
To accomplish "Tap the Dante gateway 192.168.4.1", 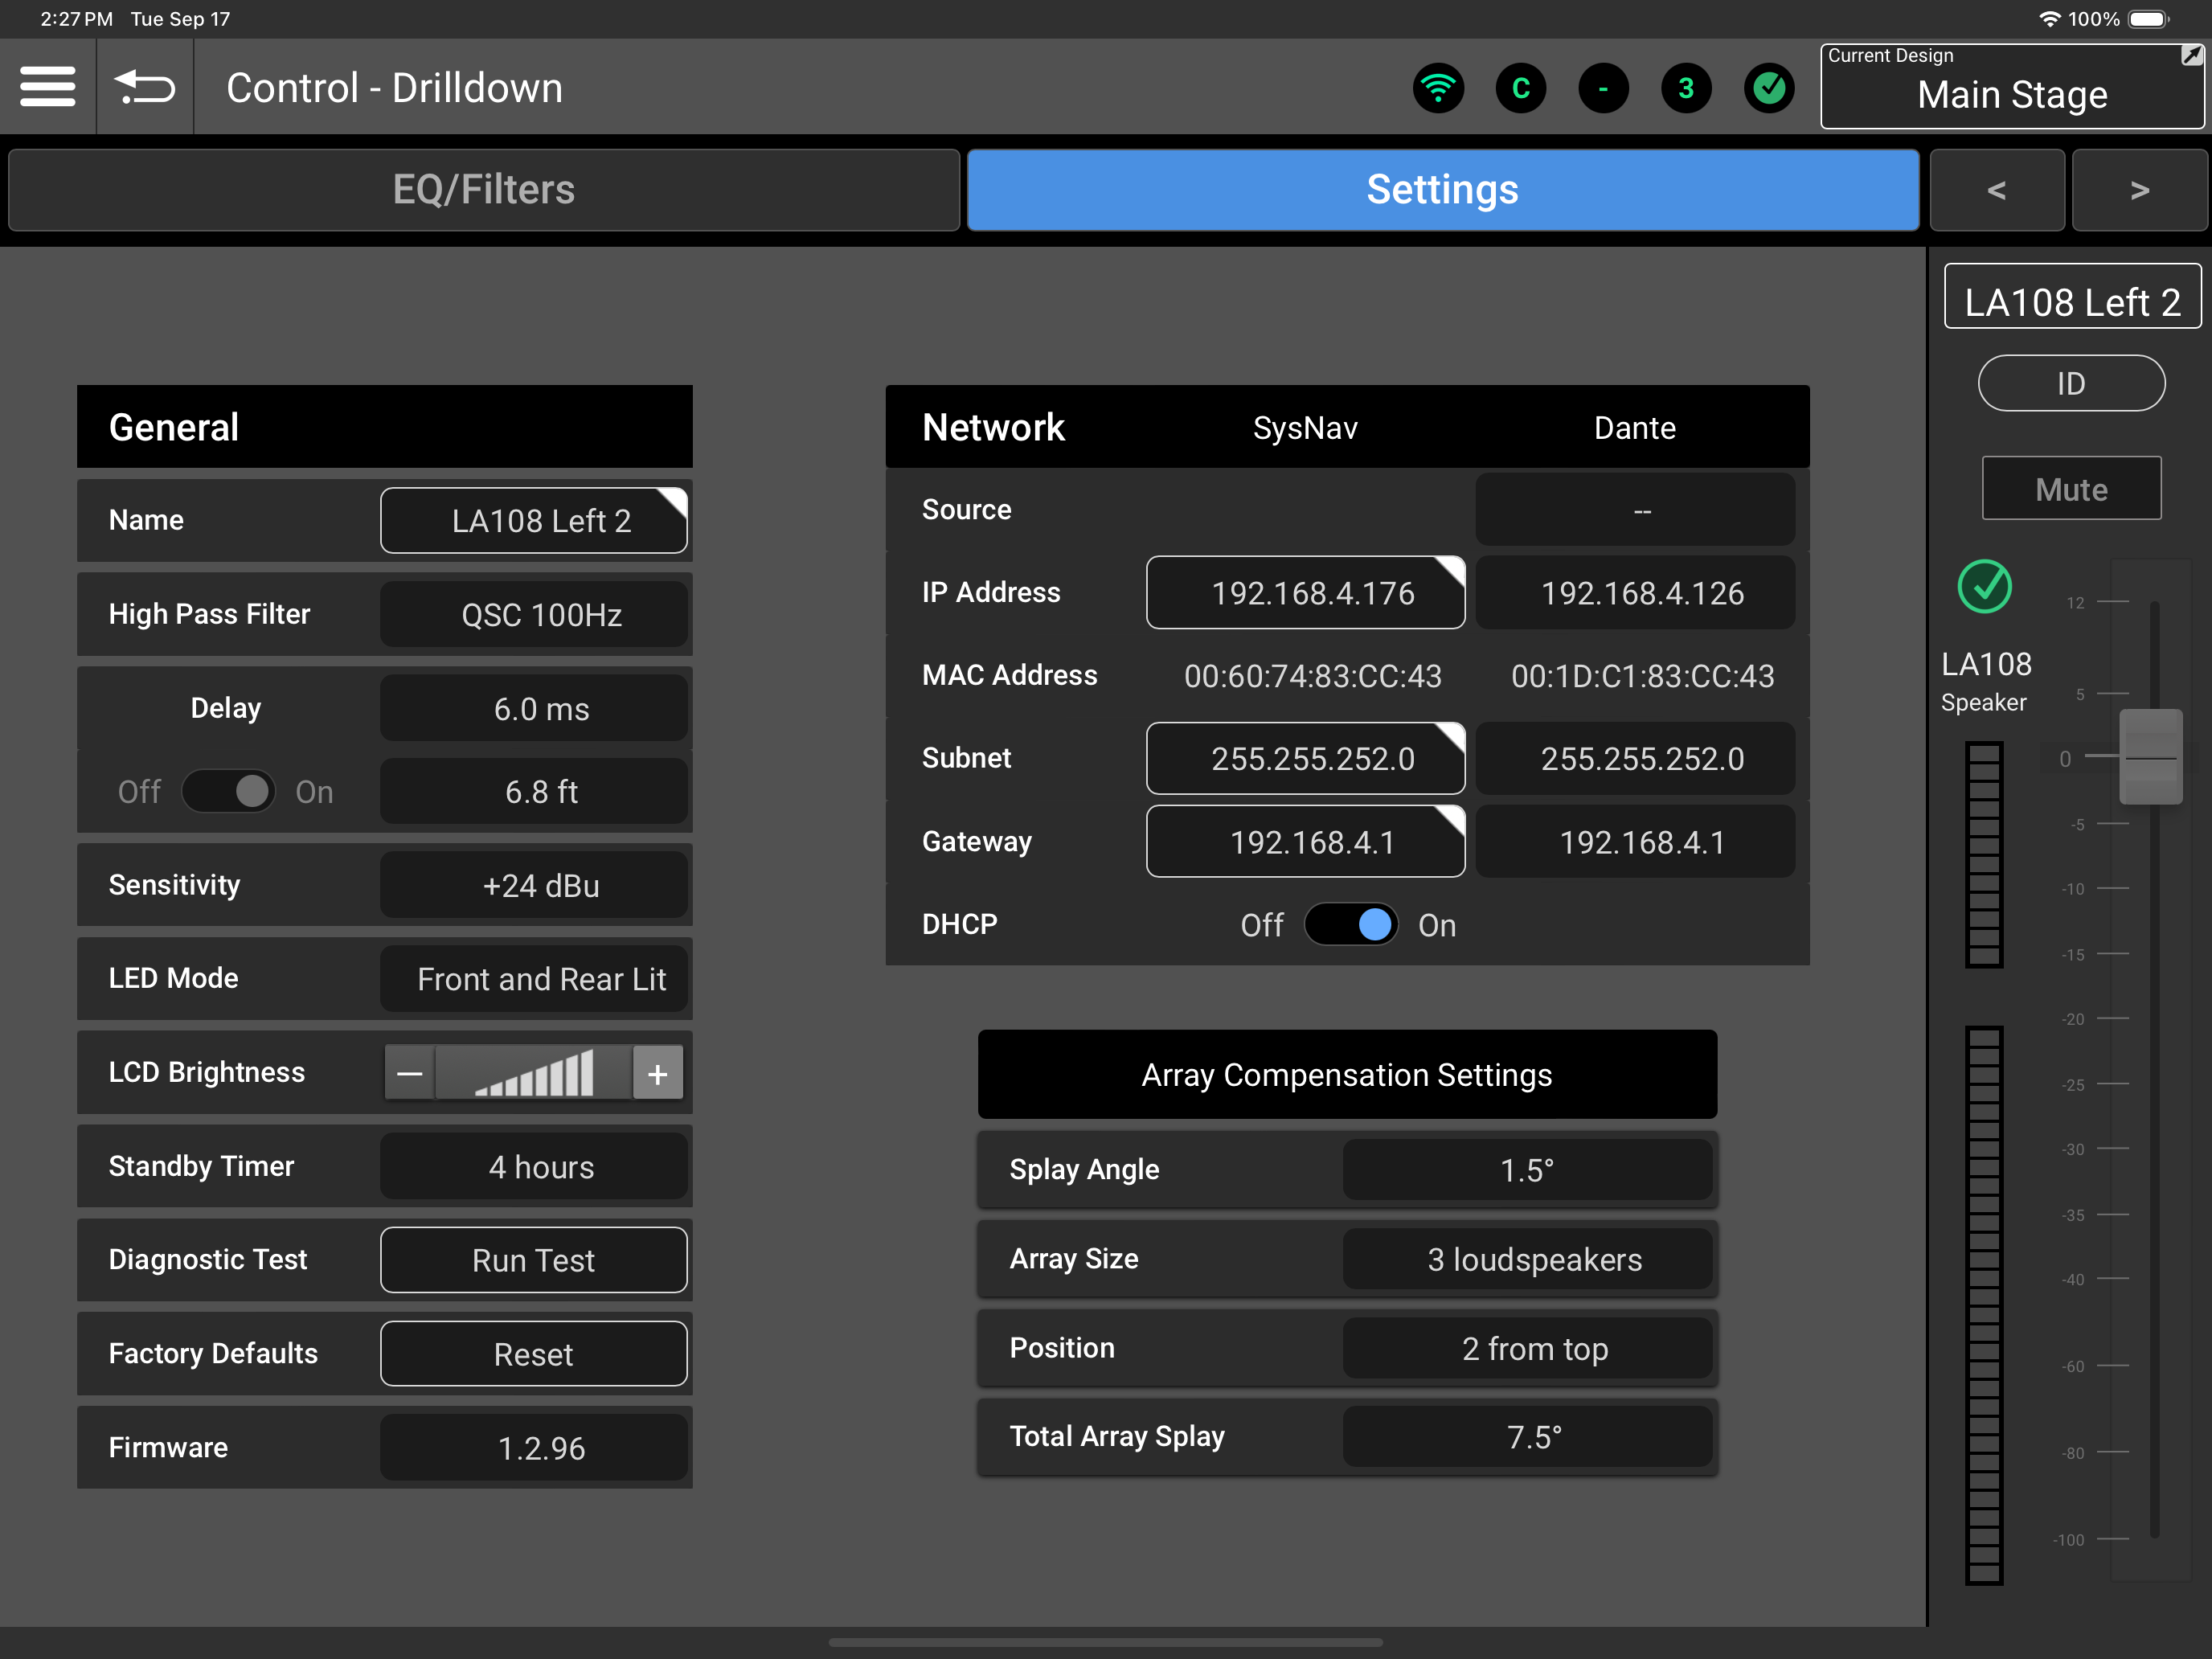I will [1635, 842].
